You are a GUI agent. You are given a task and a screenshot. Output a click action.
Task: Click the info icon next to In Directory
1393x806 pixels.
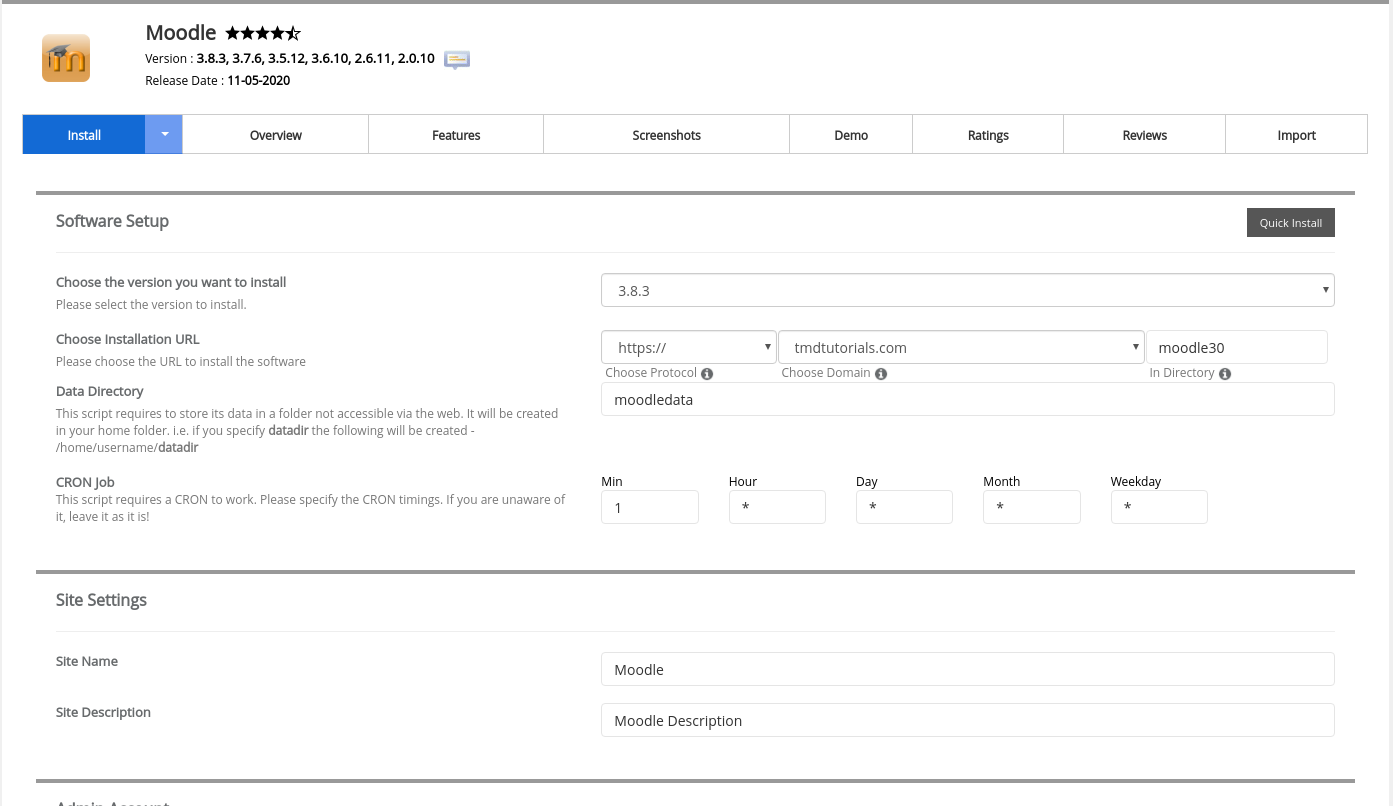pos(1224,373)
